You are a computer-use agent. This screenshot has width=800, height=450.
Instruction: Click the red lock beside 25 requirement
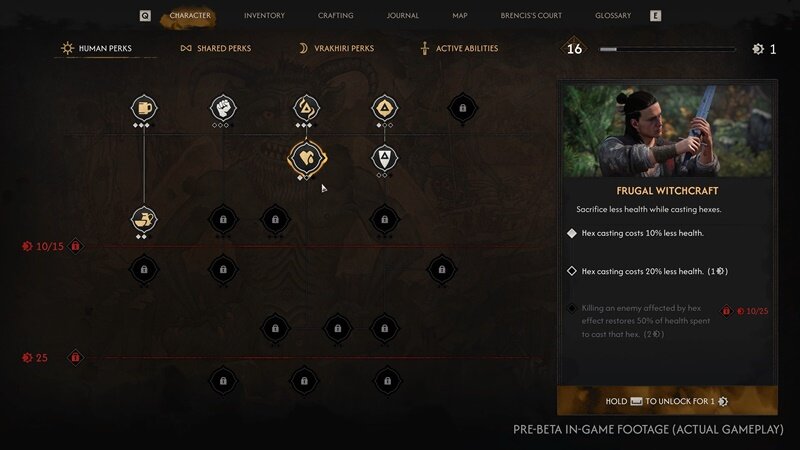75,357
